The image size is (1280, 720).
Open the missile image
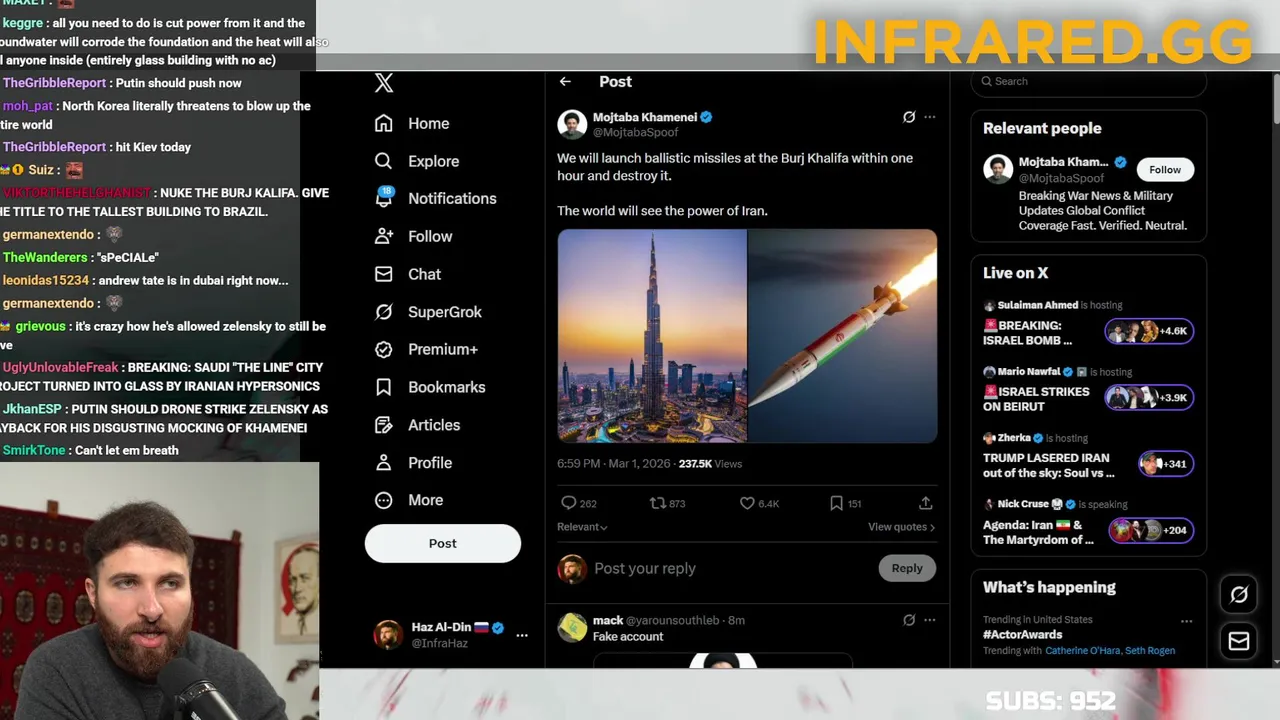click(842, 336)
